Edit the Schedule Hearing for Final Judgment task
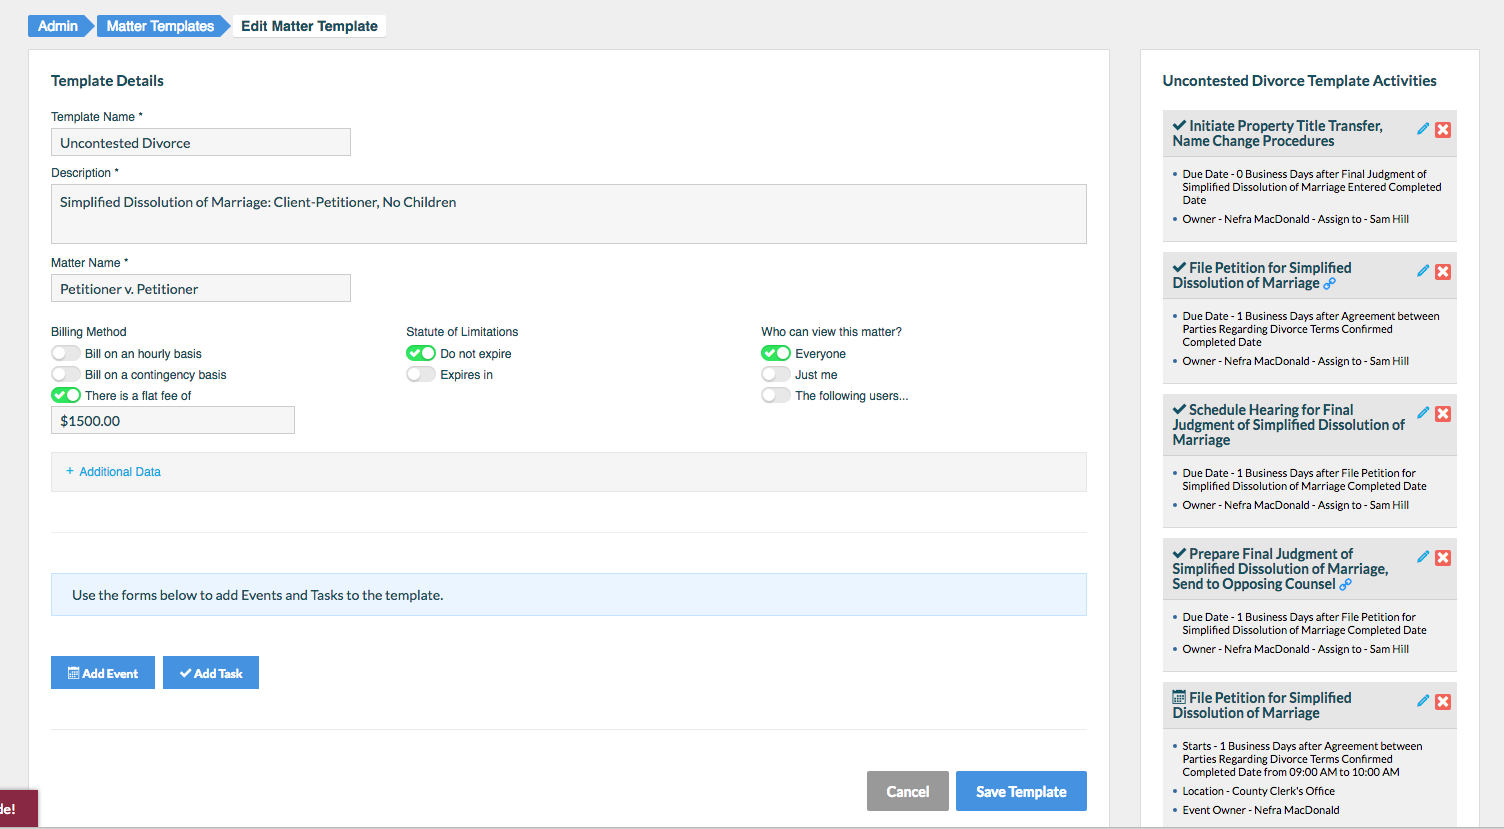This screenshot has height=829, width=1504. (1423, 413)
